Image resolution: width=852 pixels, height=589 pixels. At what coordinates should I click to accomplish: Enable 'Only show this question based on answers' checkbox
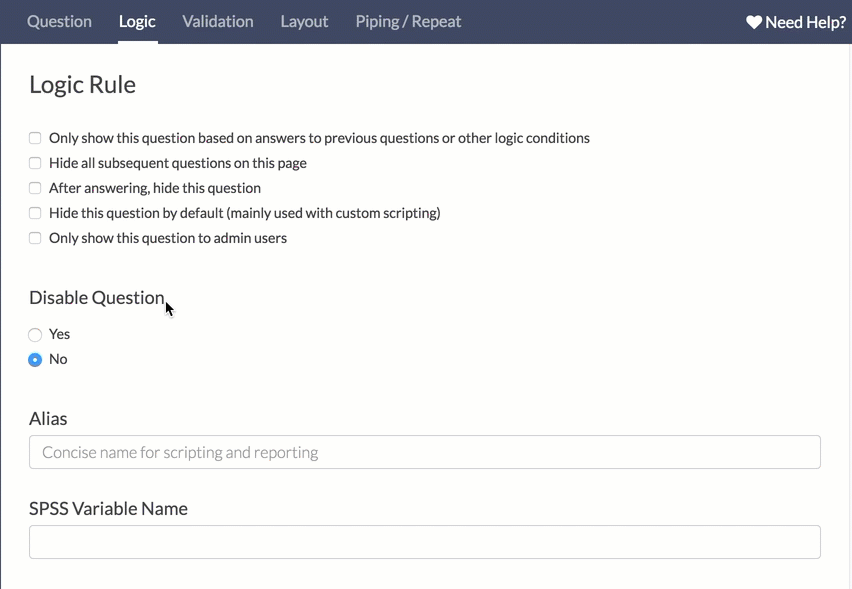point(35,138)
